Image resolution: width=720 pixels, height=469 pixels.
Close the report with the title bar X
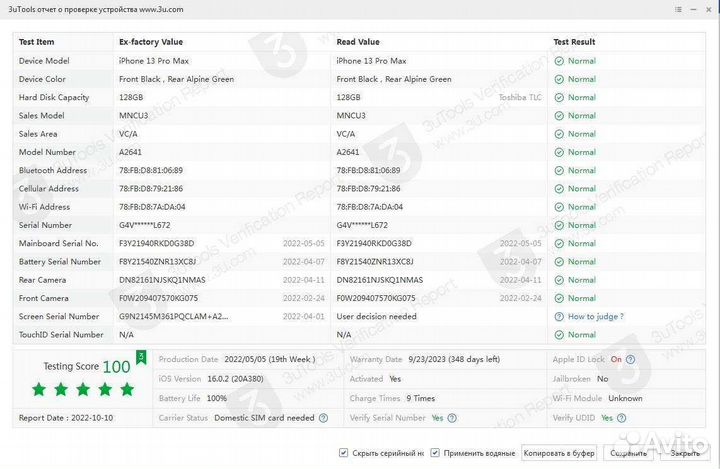click(709, 10)
